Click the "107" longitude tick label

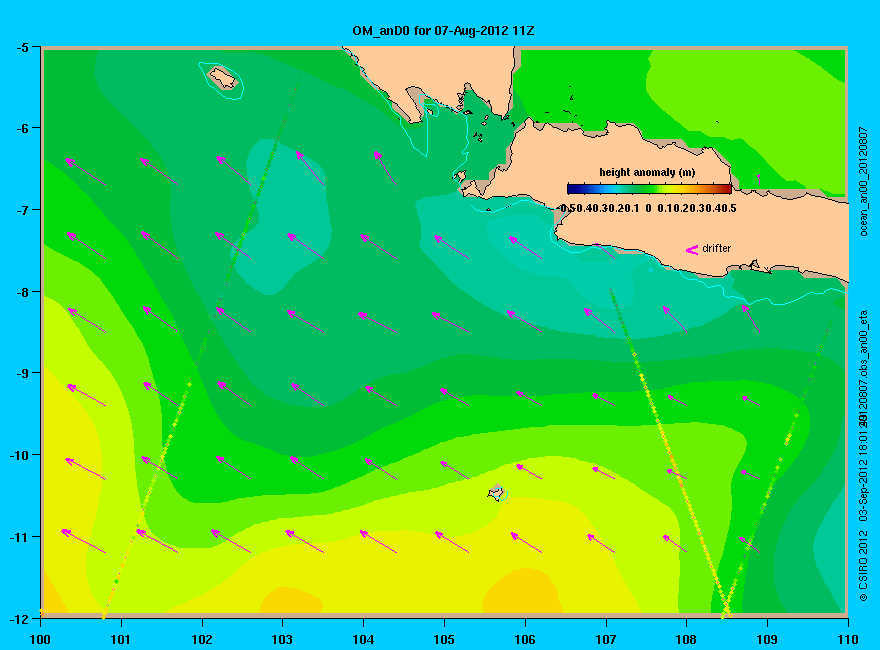coord(606,639)
